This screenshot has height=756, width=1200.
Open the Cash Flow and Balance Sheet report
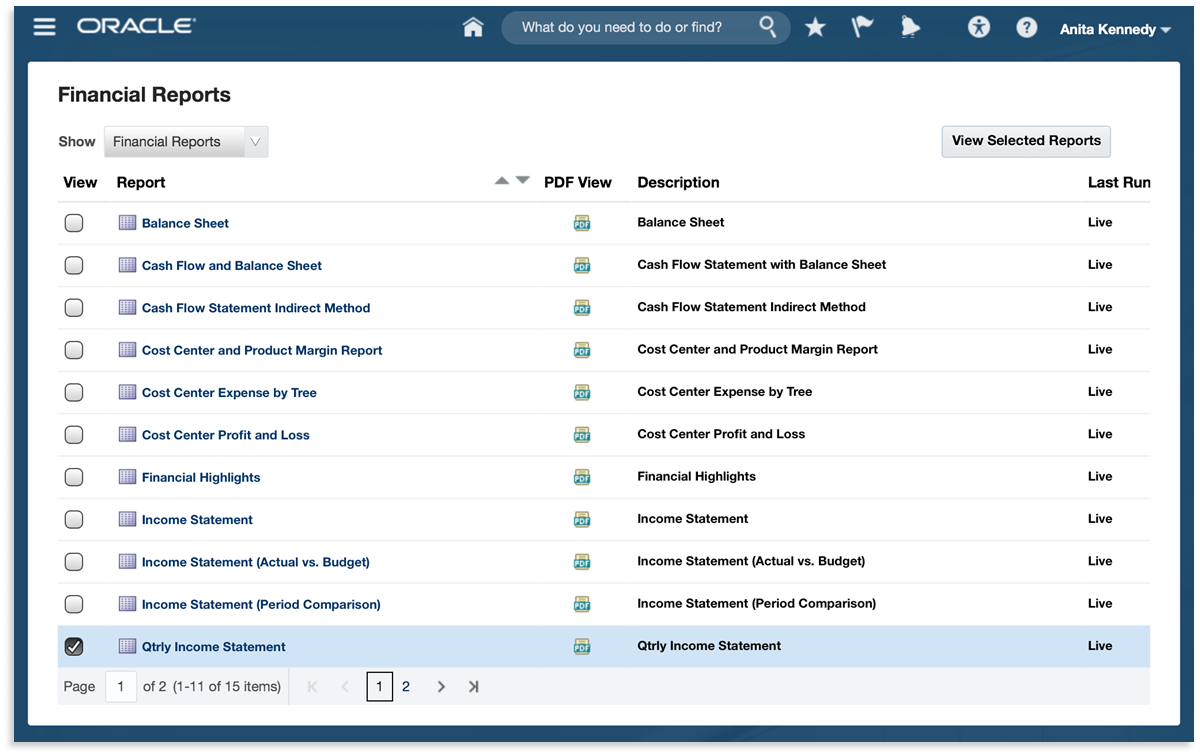click(231, 266)
